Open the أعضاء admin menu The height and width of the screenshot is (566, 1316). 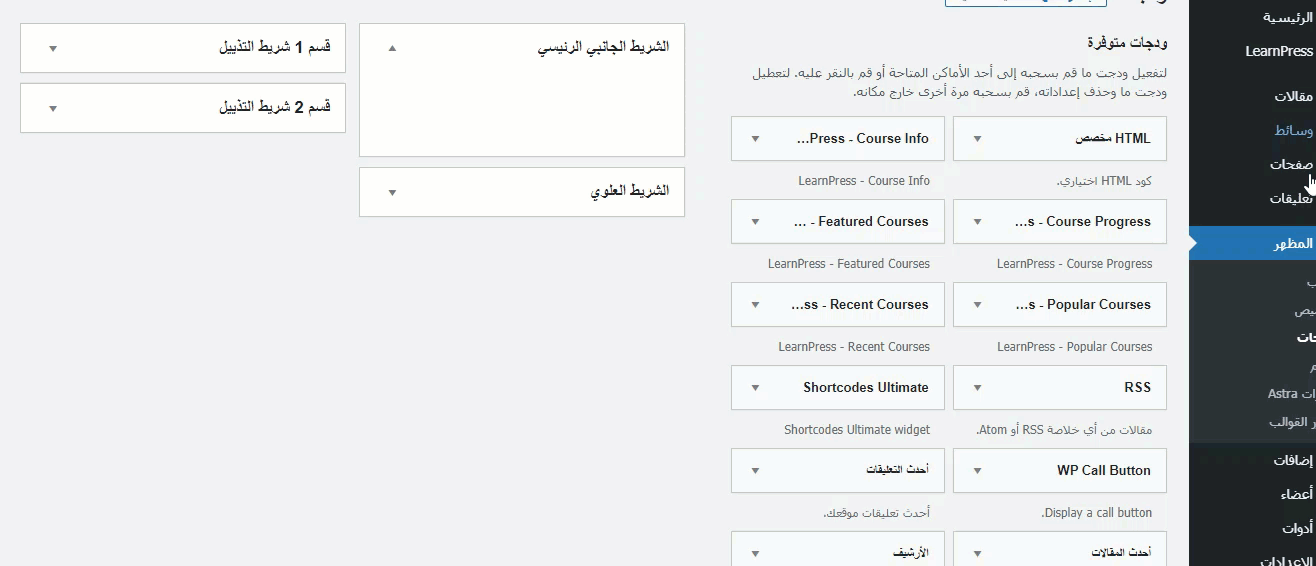pos(1295,494)
